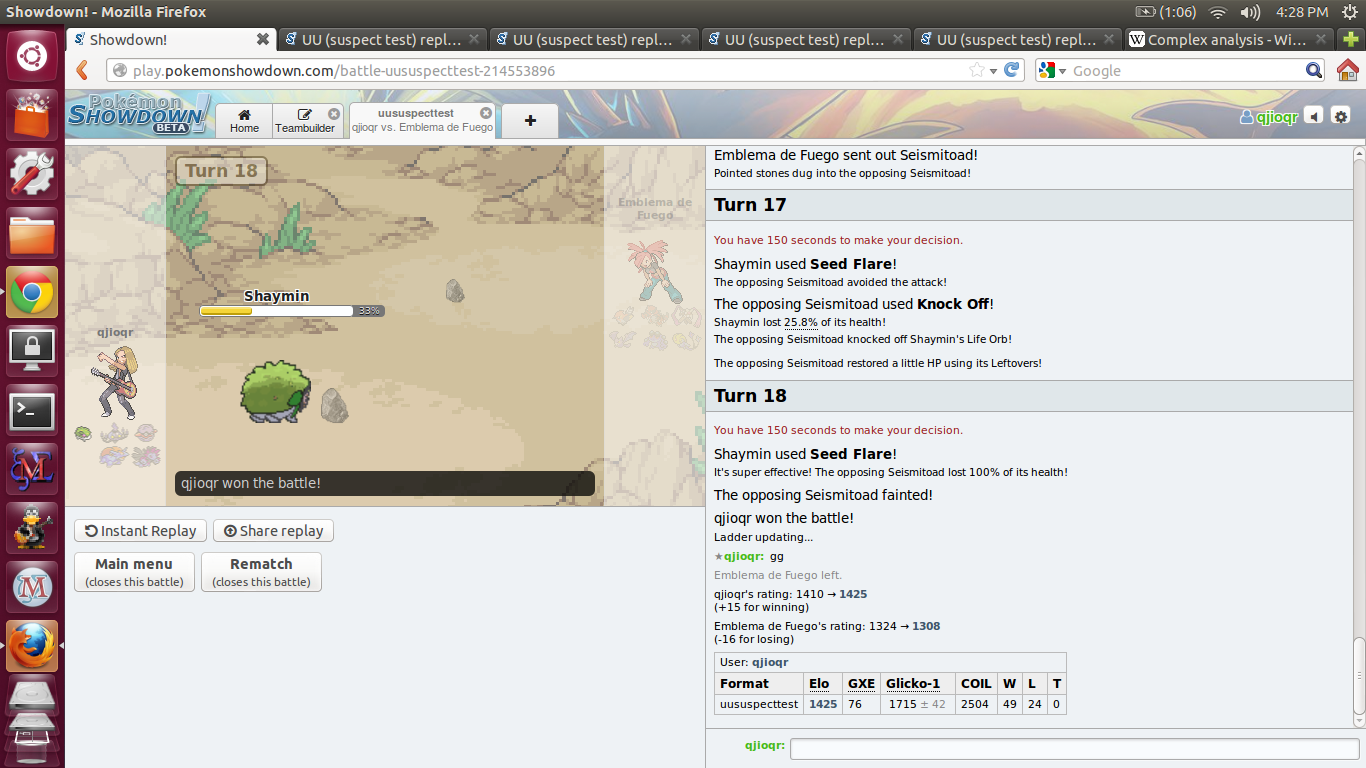Open Ubuntu Dash home launcher icon

coord(32,55)
